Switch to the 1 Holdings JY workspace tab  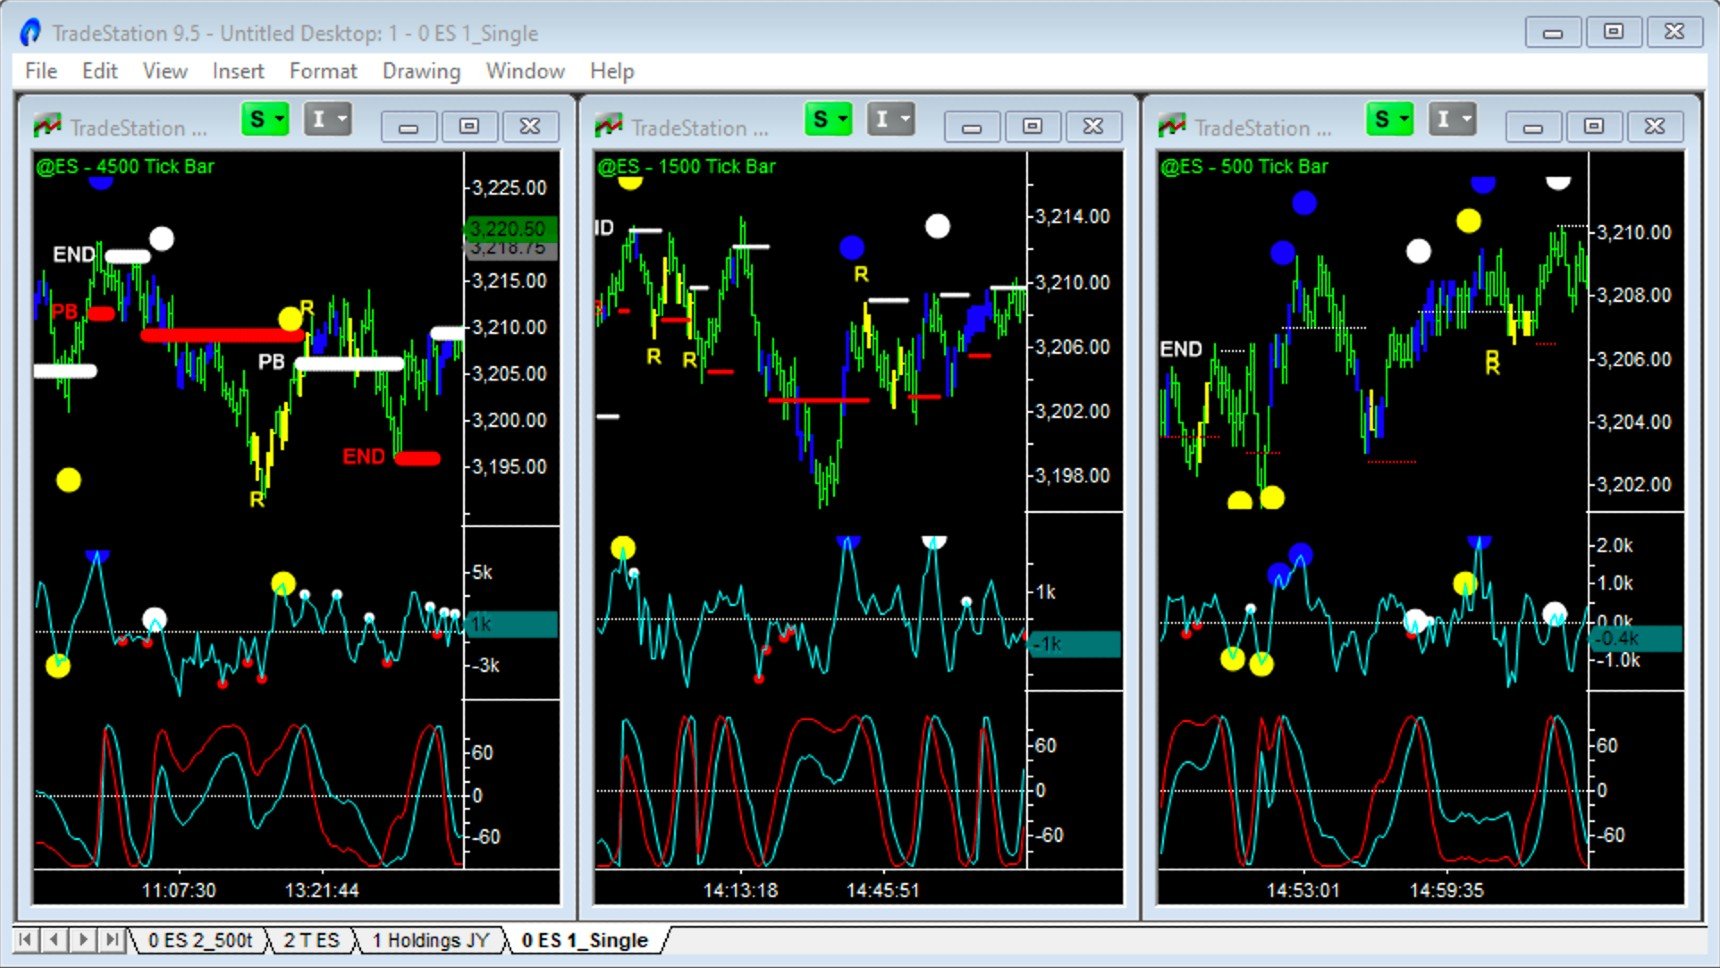[430, 940]
